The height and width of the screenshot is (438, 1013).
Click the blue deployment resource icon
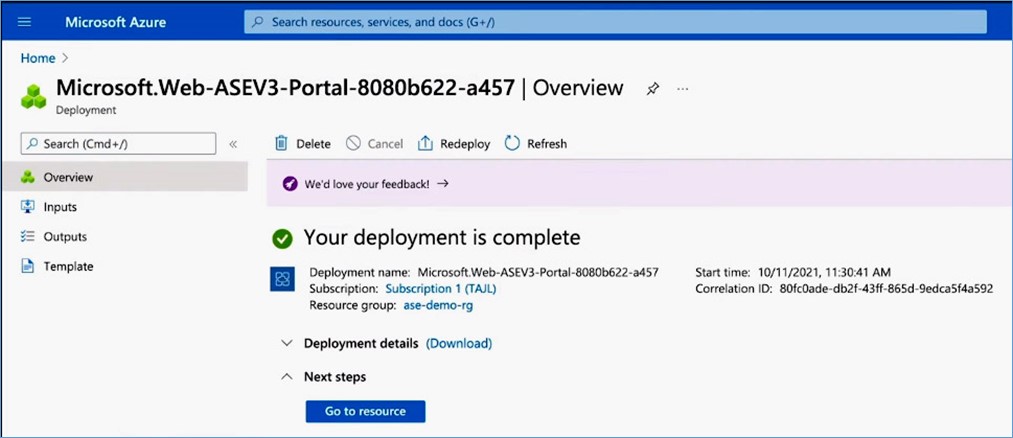(282, 278)
